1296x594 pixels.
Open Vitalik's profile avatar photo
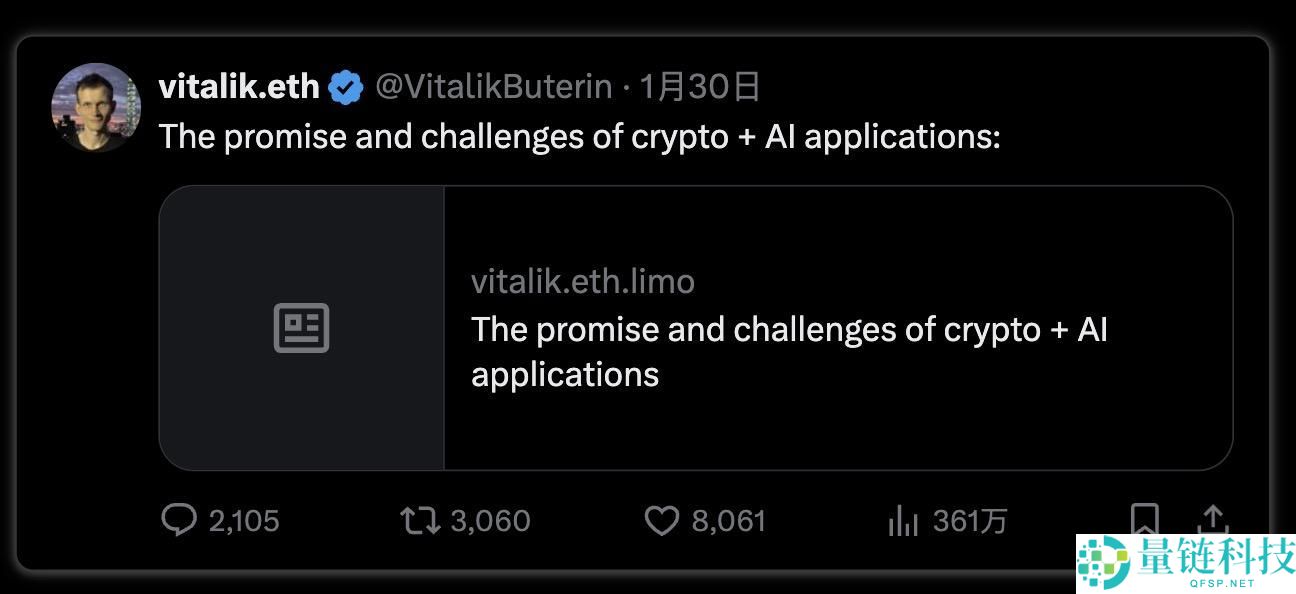[x=96, y=107]
